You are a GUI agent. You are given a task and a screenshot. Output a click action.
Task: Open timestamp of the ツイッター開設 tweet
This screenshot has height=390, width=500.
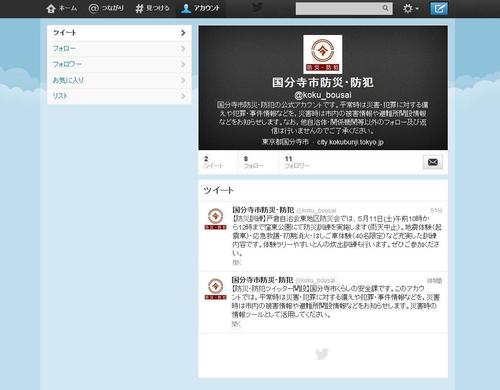click(x=435, y=281)
